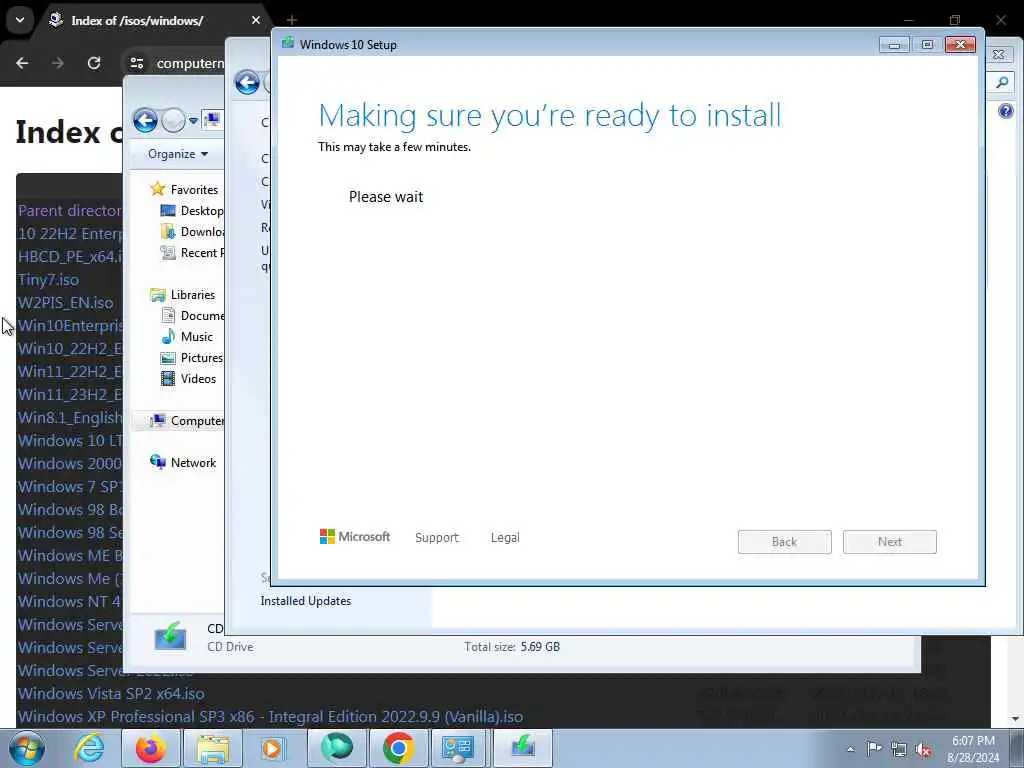Click the Next button in Setup

click(x=889, y=542)
